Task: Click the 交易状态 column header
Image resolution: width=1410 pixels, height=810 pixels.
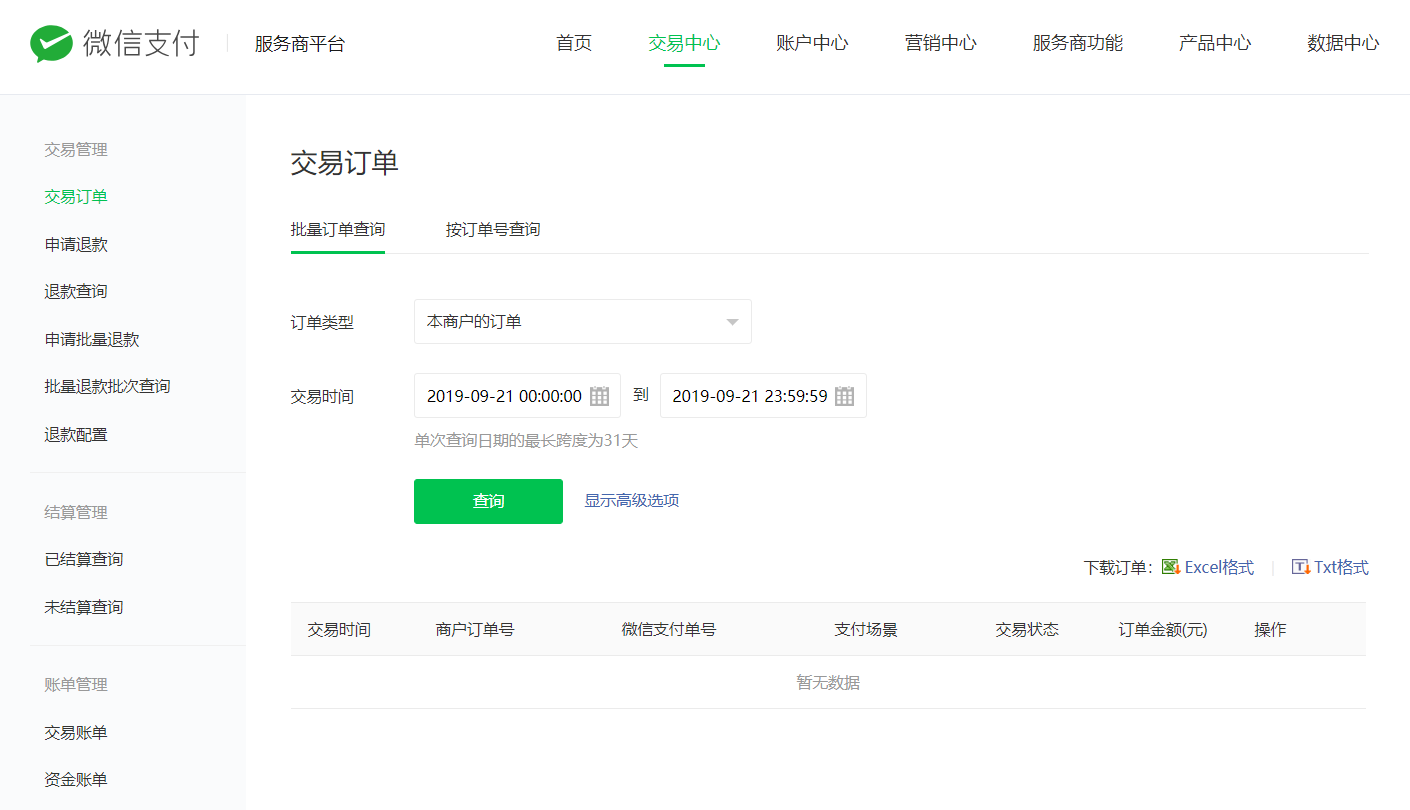Action: click(x=1027, y=630)
